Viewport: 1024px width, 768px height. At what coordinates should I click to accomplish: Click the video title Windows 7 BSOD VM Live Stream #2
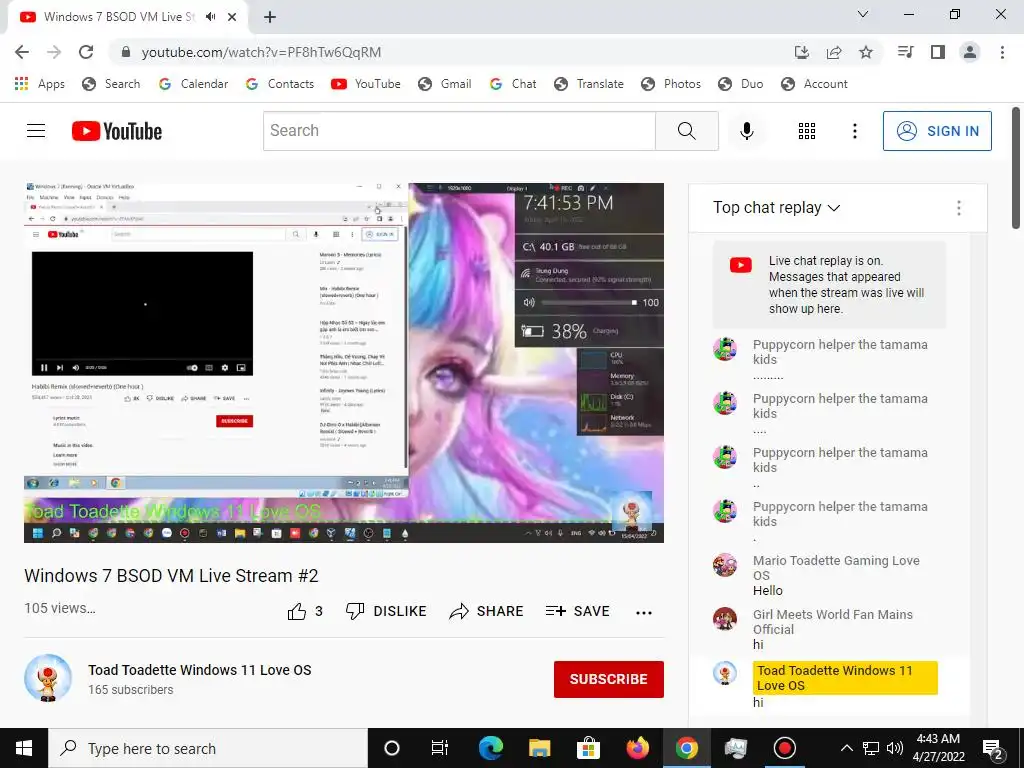171,575
